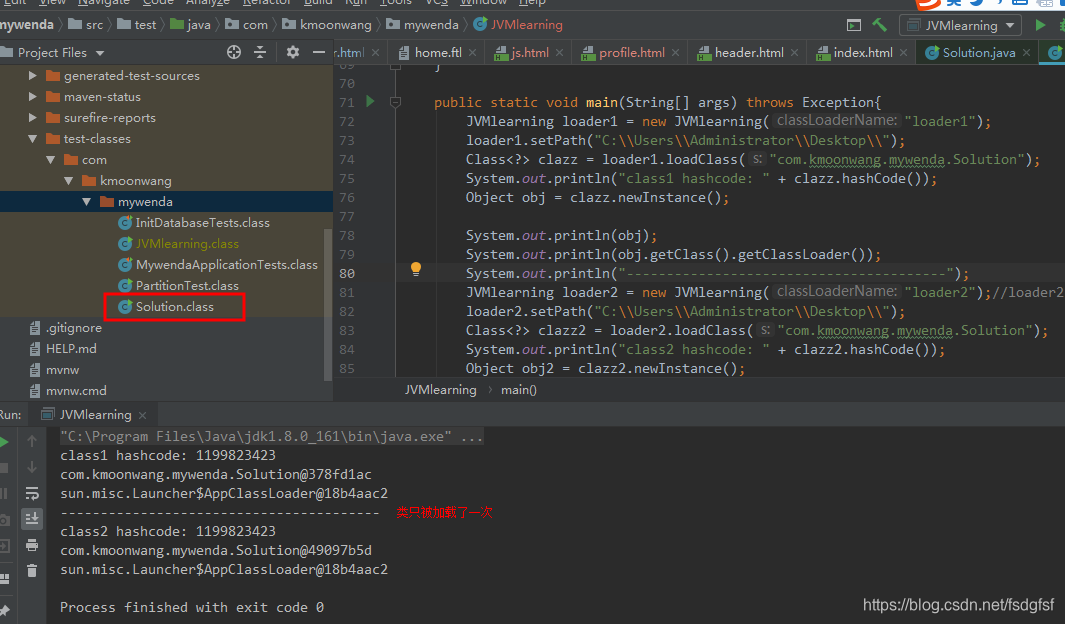Hide the Project Files panel
Image resolution: width=1065 pixels, height=624 pixels.
[319, 52]
